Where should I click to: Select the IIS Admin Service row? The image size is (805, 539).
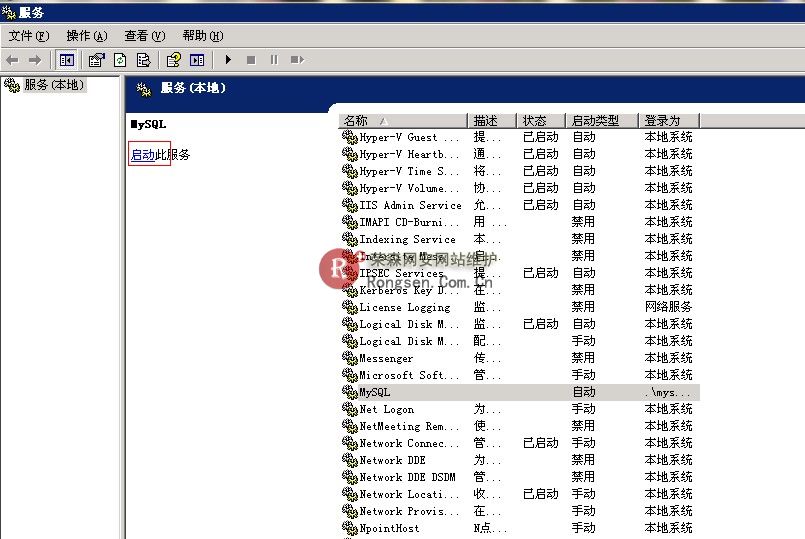[410, 206]
